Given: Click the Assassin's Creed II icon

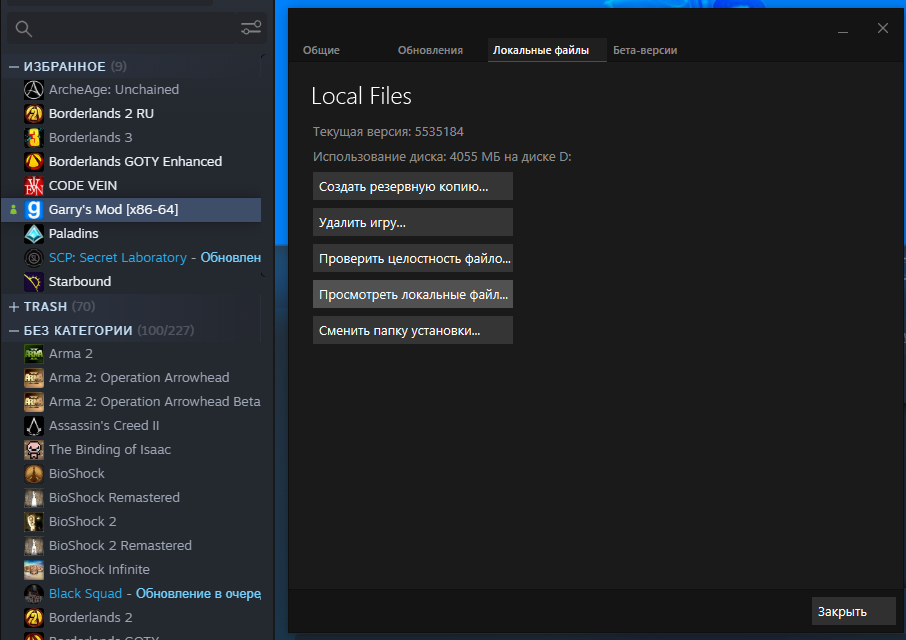Looking at the screenshot, I should pyautogui.click(x=34, y=425).
